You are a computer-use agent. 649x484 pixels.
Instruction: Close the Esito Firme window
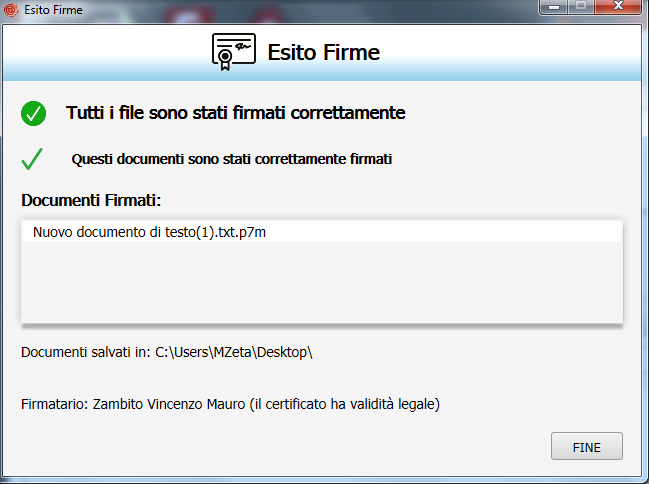(619, 7)
